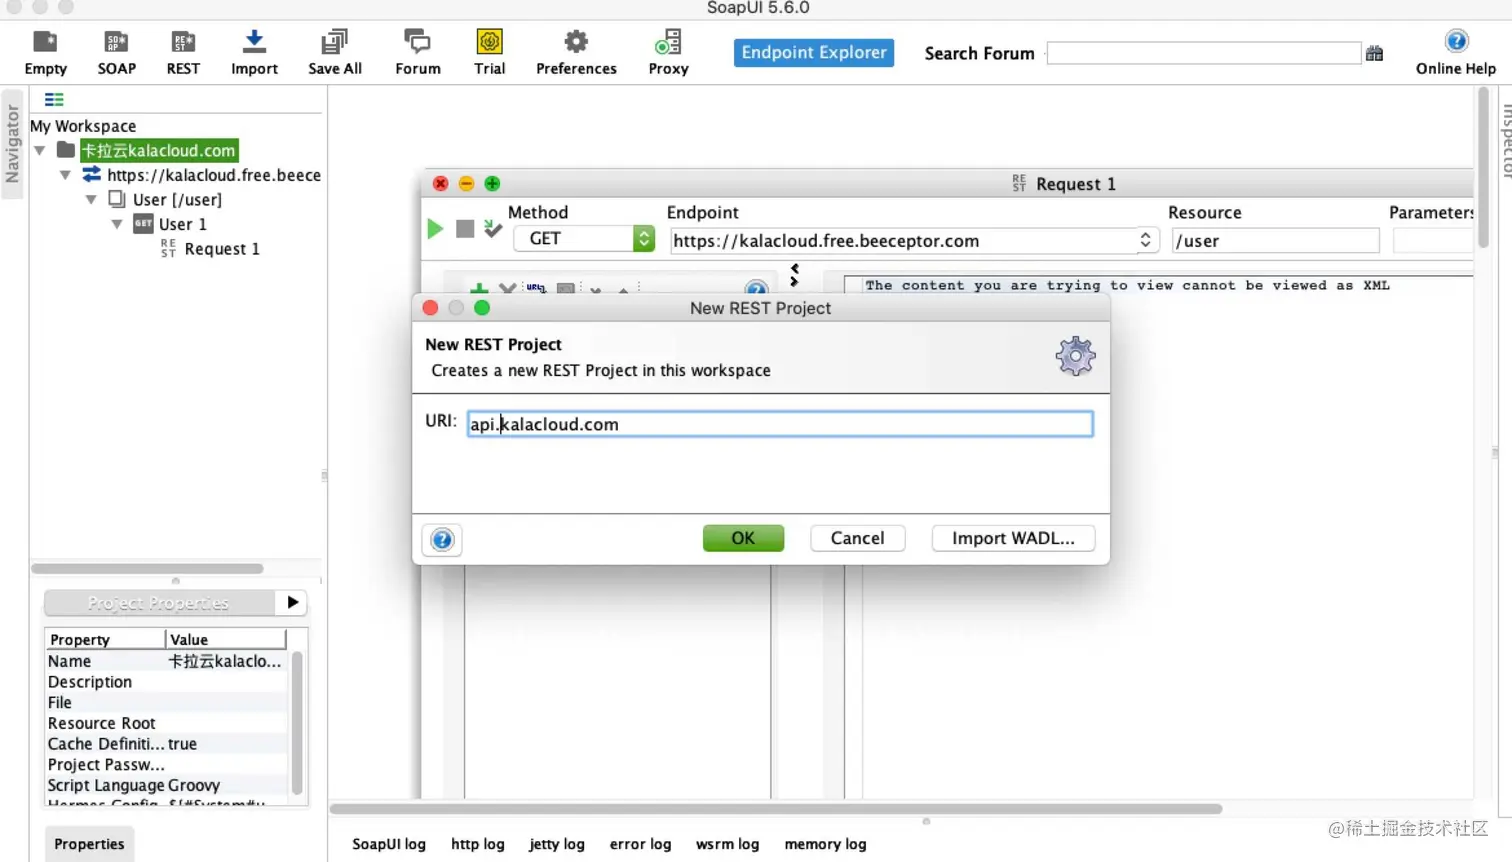Screen dimensions: 1512x862
Task: Open the Endpoint Explorer button
Action: (814, 52)
